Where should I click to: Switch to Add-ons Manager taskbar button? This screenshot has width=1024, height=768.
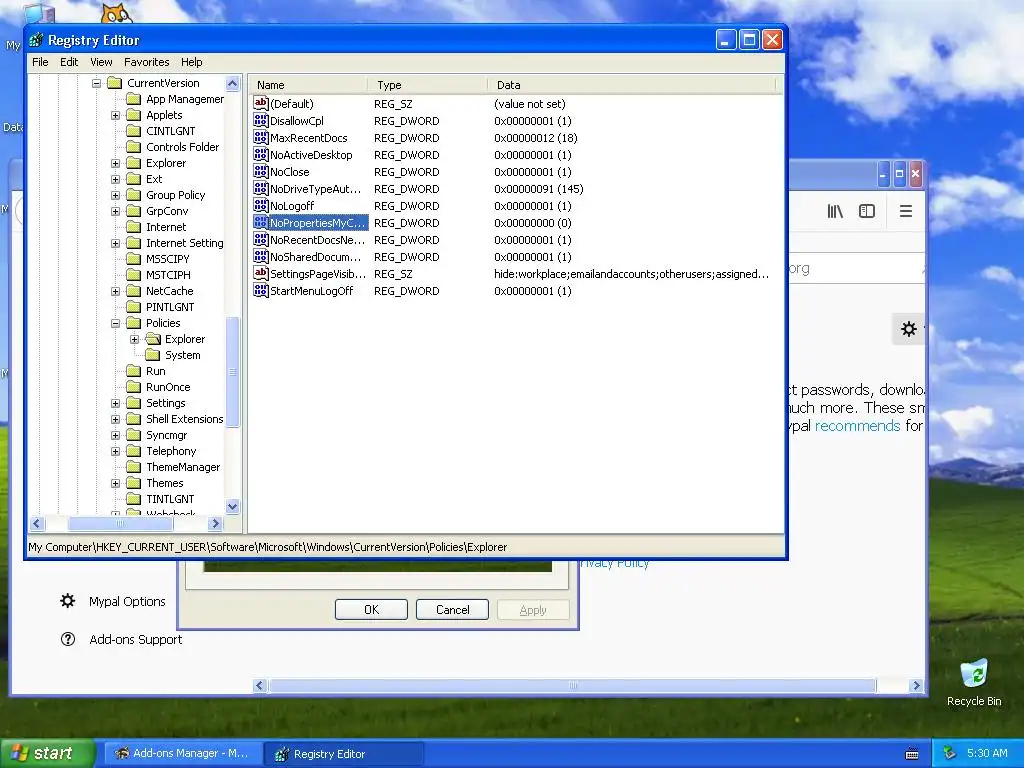(182, 754)
